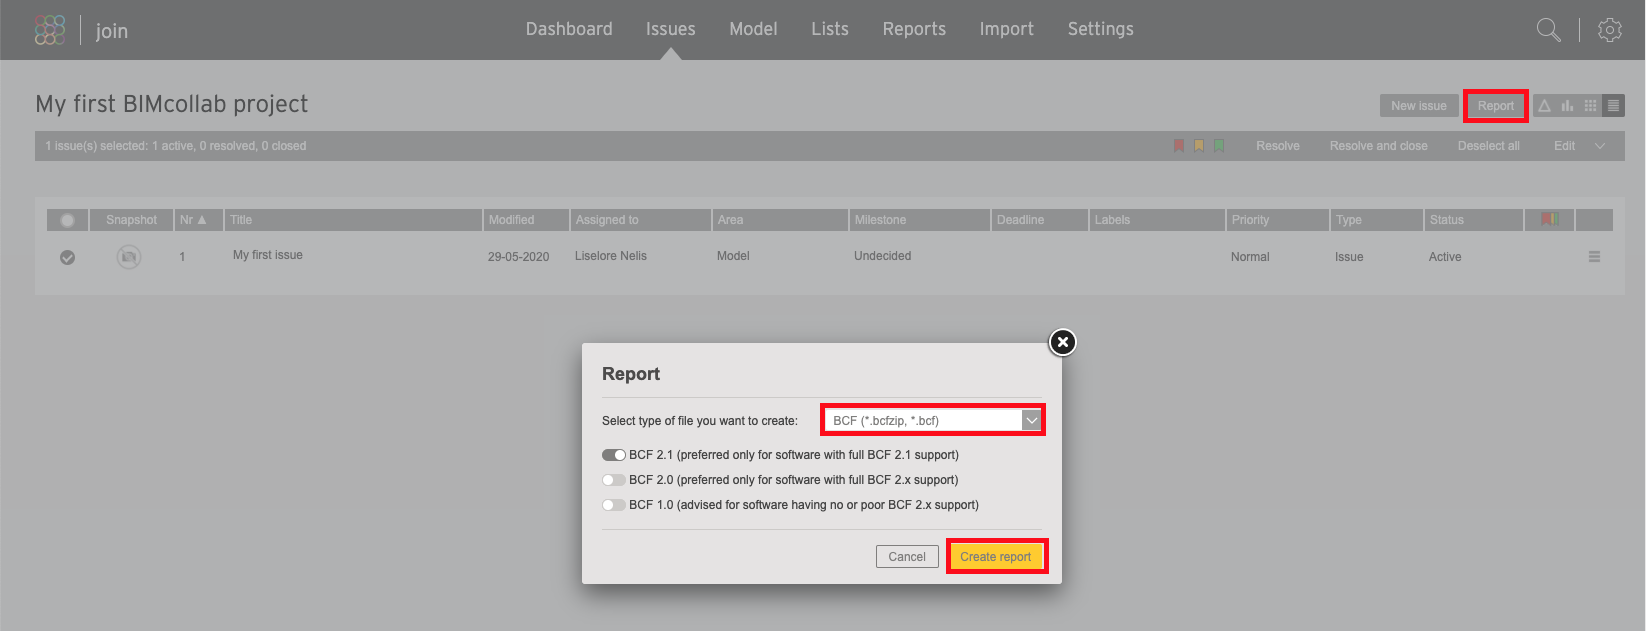This screenshot has height=631, width=1646.
Task: Sort by the Type column header
Action: 1378,220
